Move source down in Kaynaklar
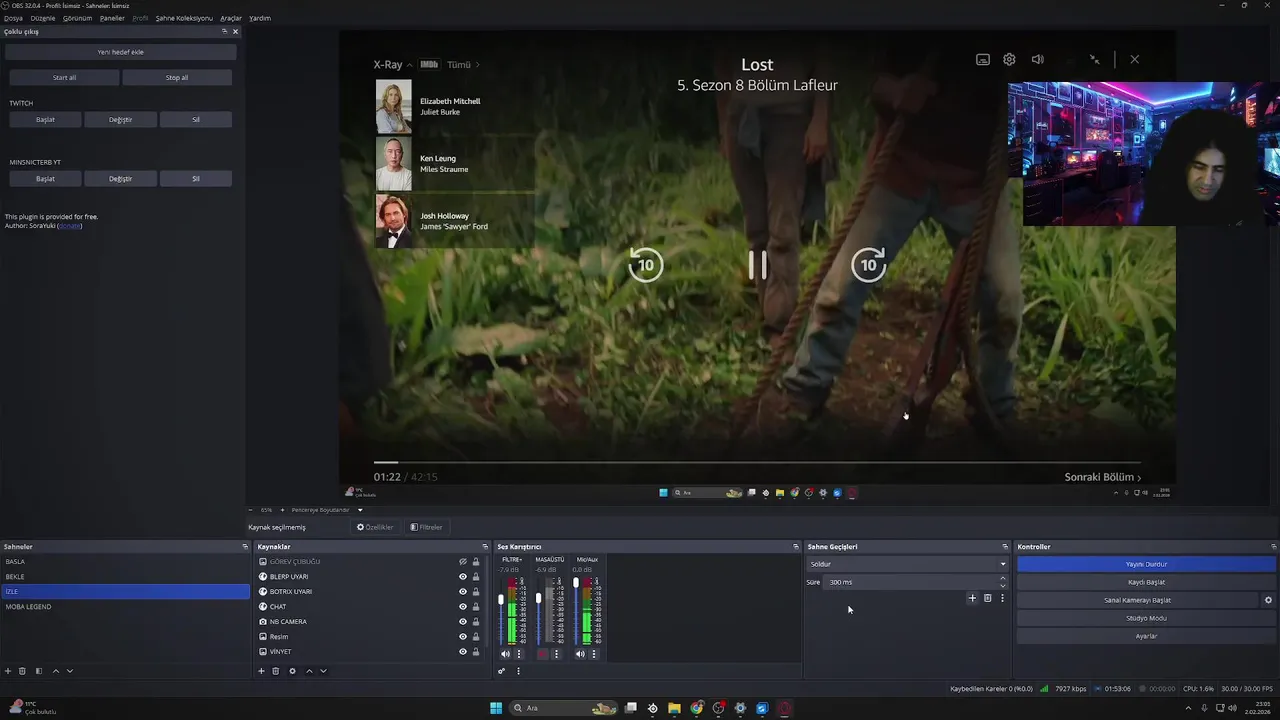 [323, 671]
